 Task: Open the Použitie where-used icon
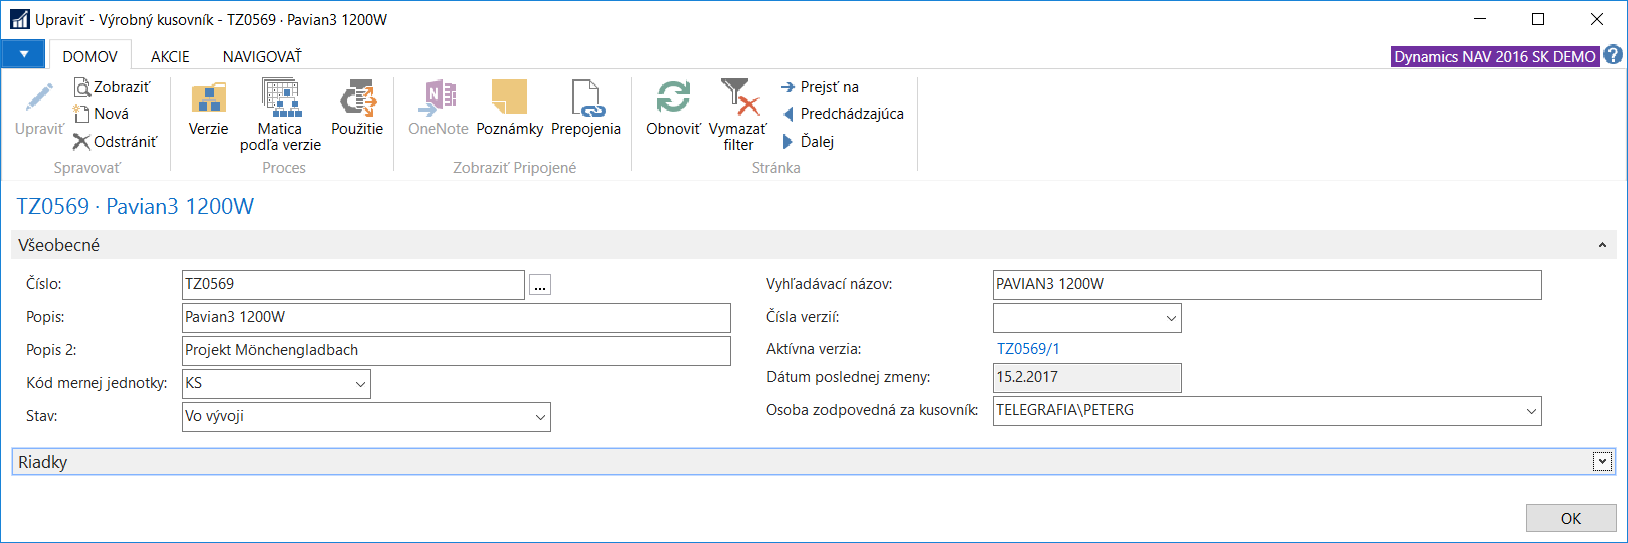(x=357, y=98)
